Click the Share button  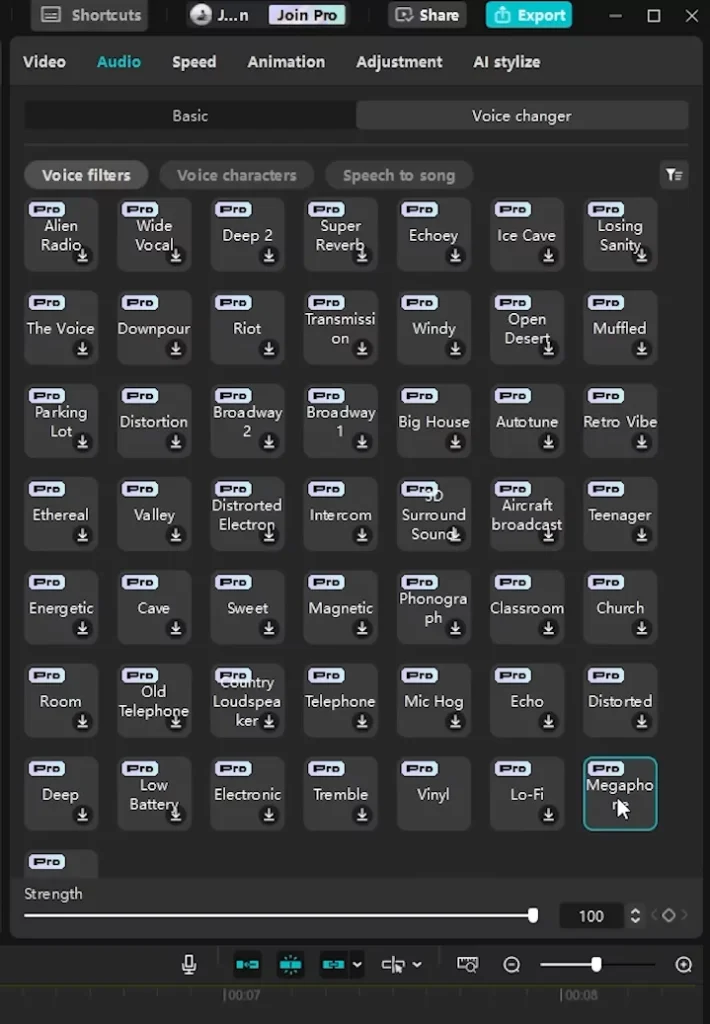(427, 14)
